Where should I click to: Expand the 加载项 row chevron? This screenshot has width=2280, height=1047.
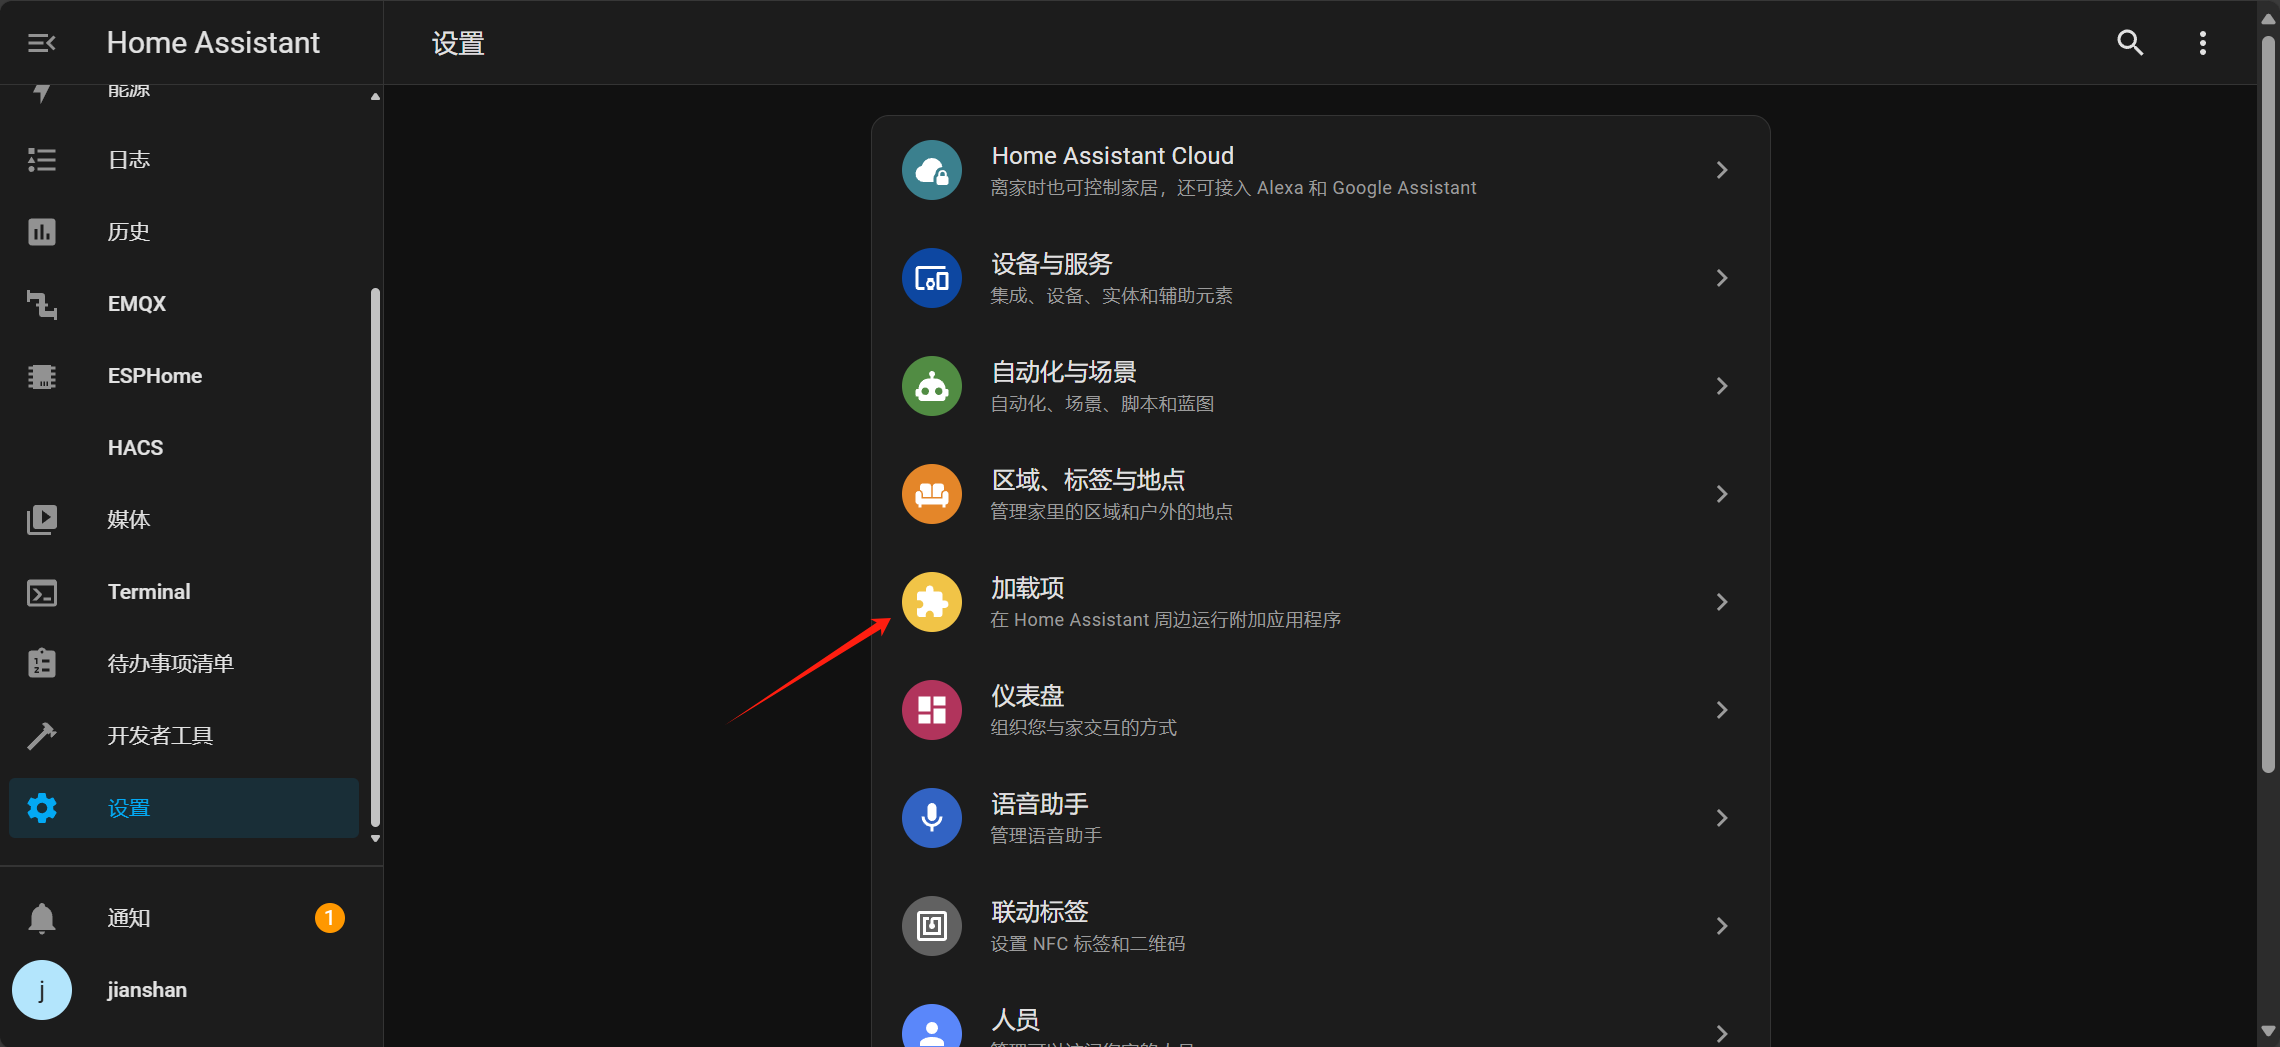(x=1722, y=602)
